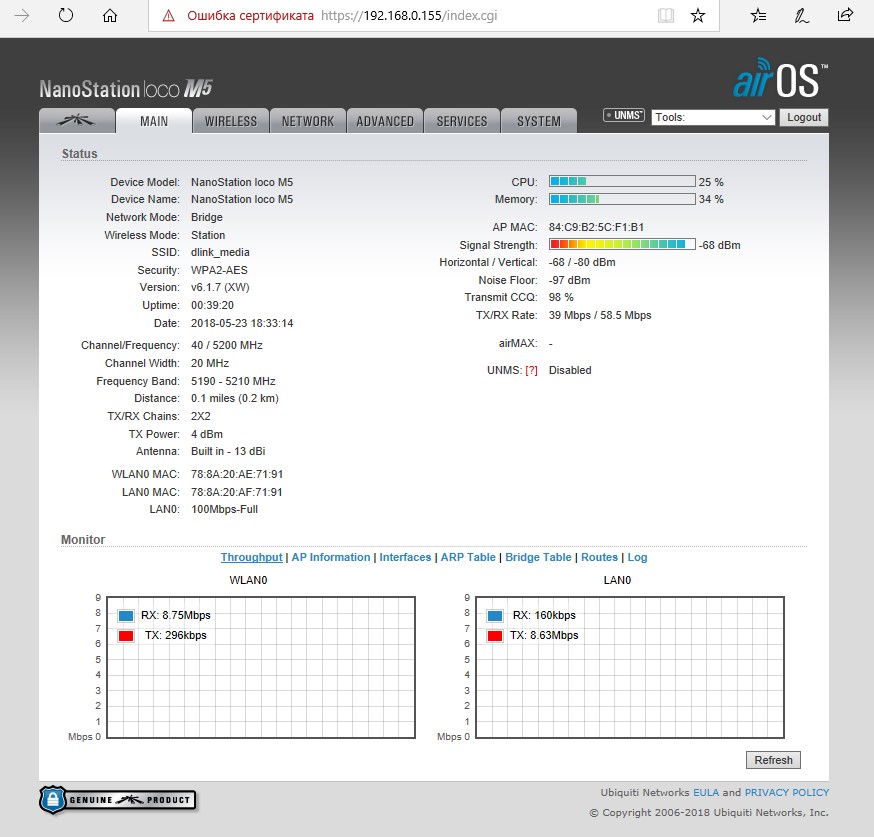Open the Log link
This screenshot has width=874, height=837.
[x=637, y=557]
